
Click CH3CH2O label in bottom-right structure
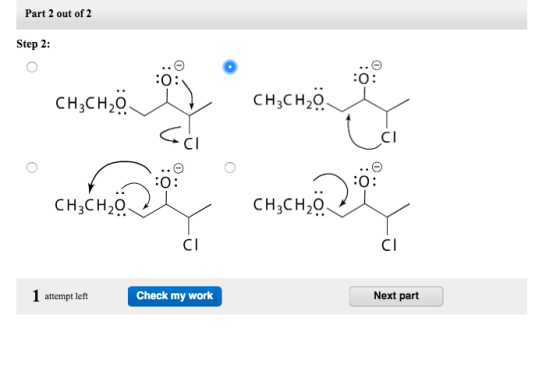click(289, 205)
